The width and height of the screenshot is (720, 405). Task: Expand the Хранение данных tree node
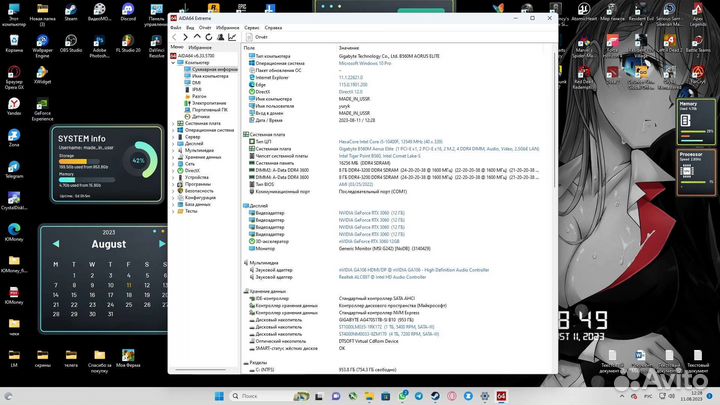[x=173, y=157]
